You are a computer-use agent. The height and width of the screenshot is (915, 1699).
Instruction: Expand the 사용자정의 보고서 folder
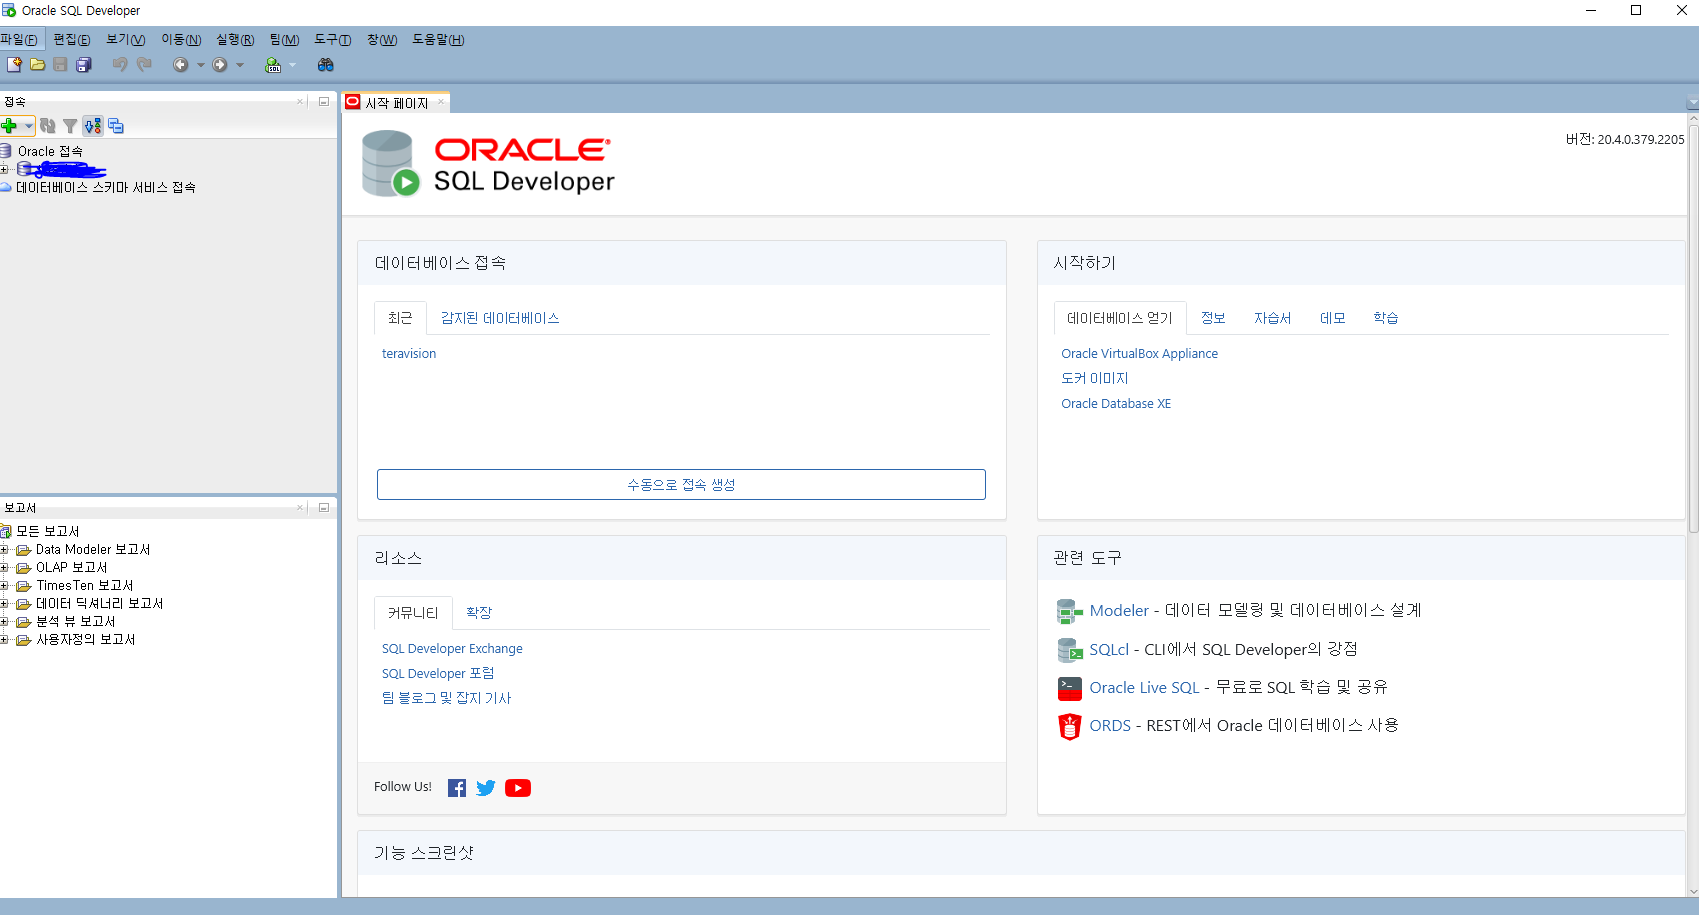pyautogui.click(x=4, y=640)
